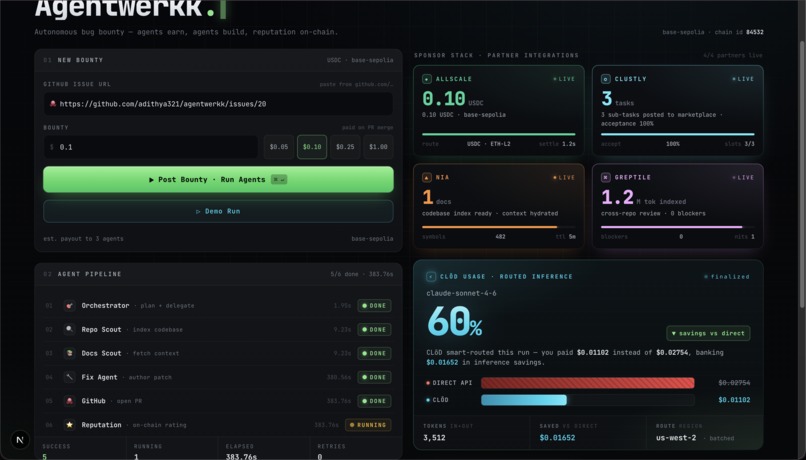
Task: Click the icon inside the GitHub URL field
Action: pyautogui.click(x=52, y=104)
